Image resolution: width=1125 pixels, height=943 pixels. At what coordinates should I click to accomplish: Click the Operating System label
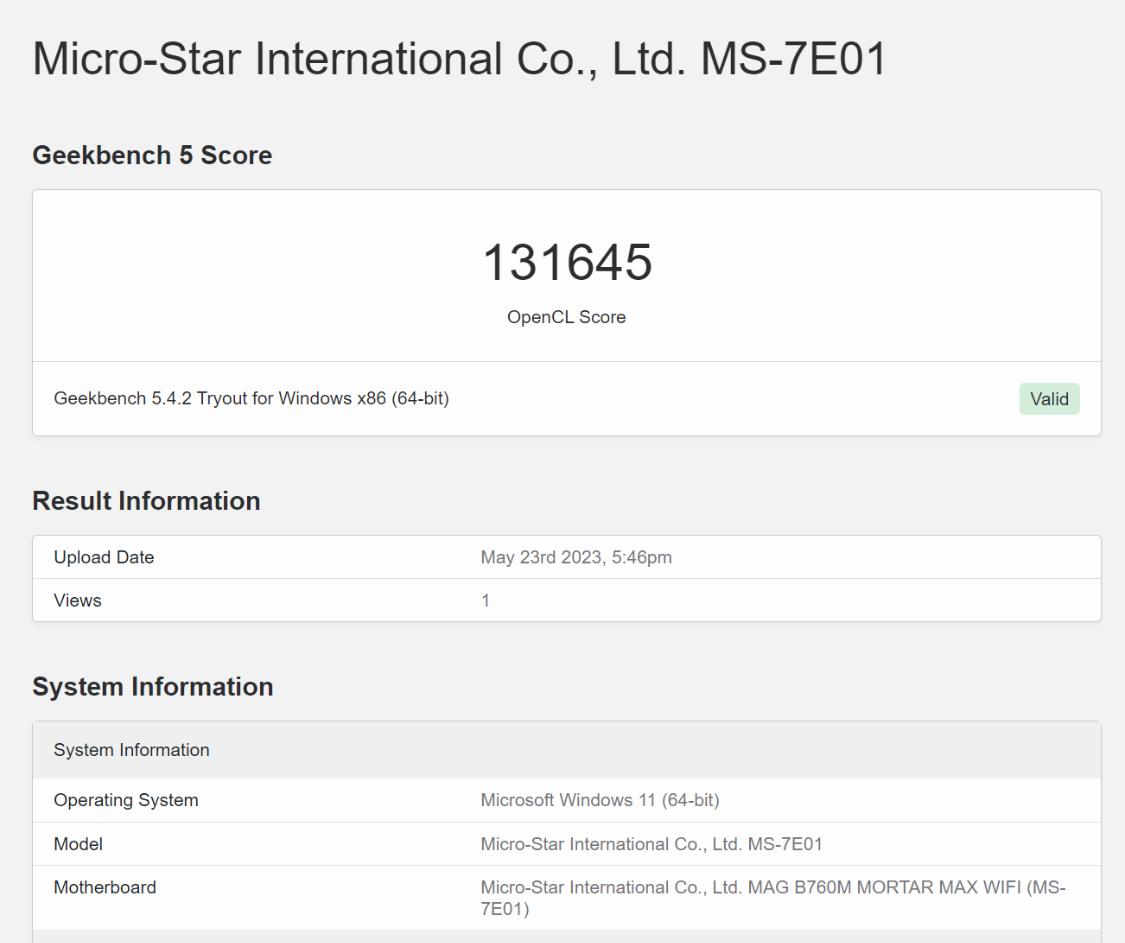[x=125, y=800]
